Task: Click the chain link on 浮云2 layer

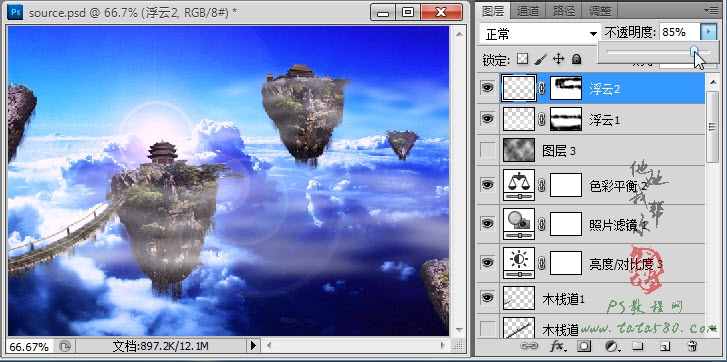Action: click(542, 89)
